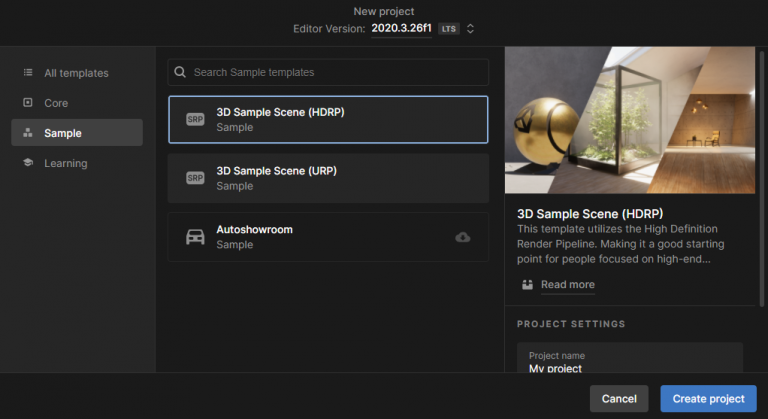Click the Read more icon
The height and width of the screenshot is (419, 768).
coord(527,285)
